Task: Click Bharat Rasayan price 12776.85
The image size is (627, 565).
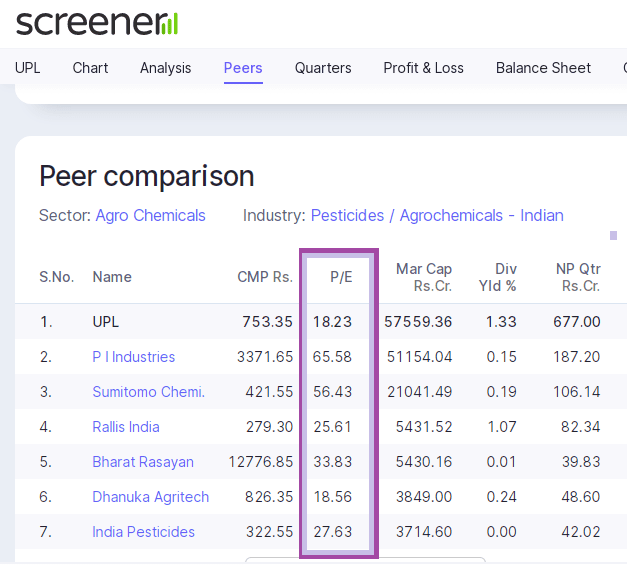Action: pyautogui.click(x=261, y=462)
